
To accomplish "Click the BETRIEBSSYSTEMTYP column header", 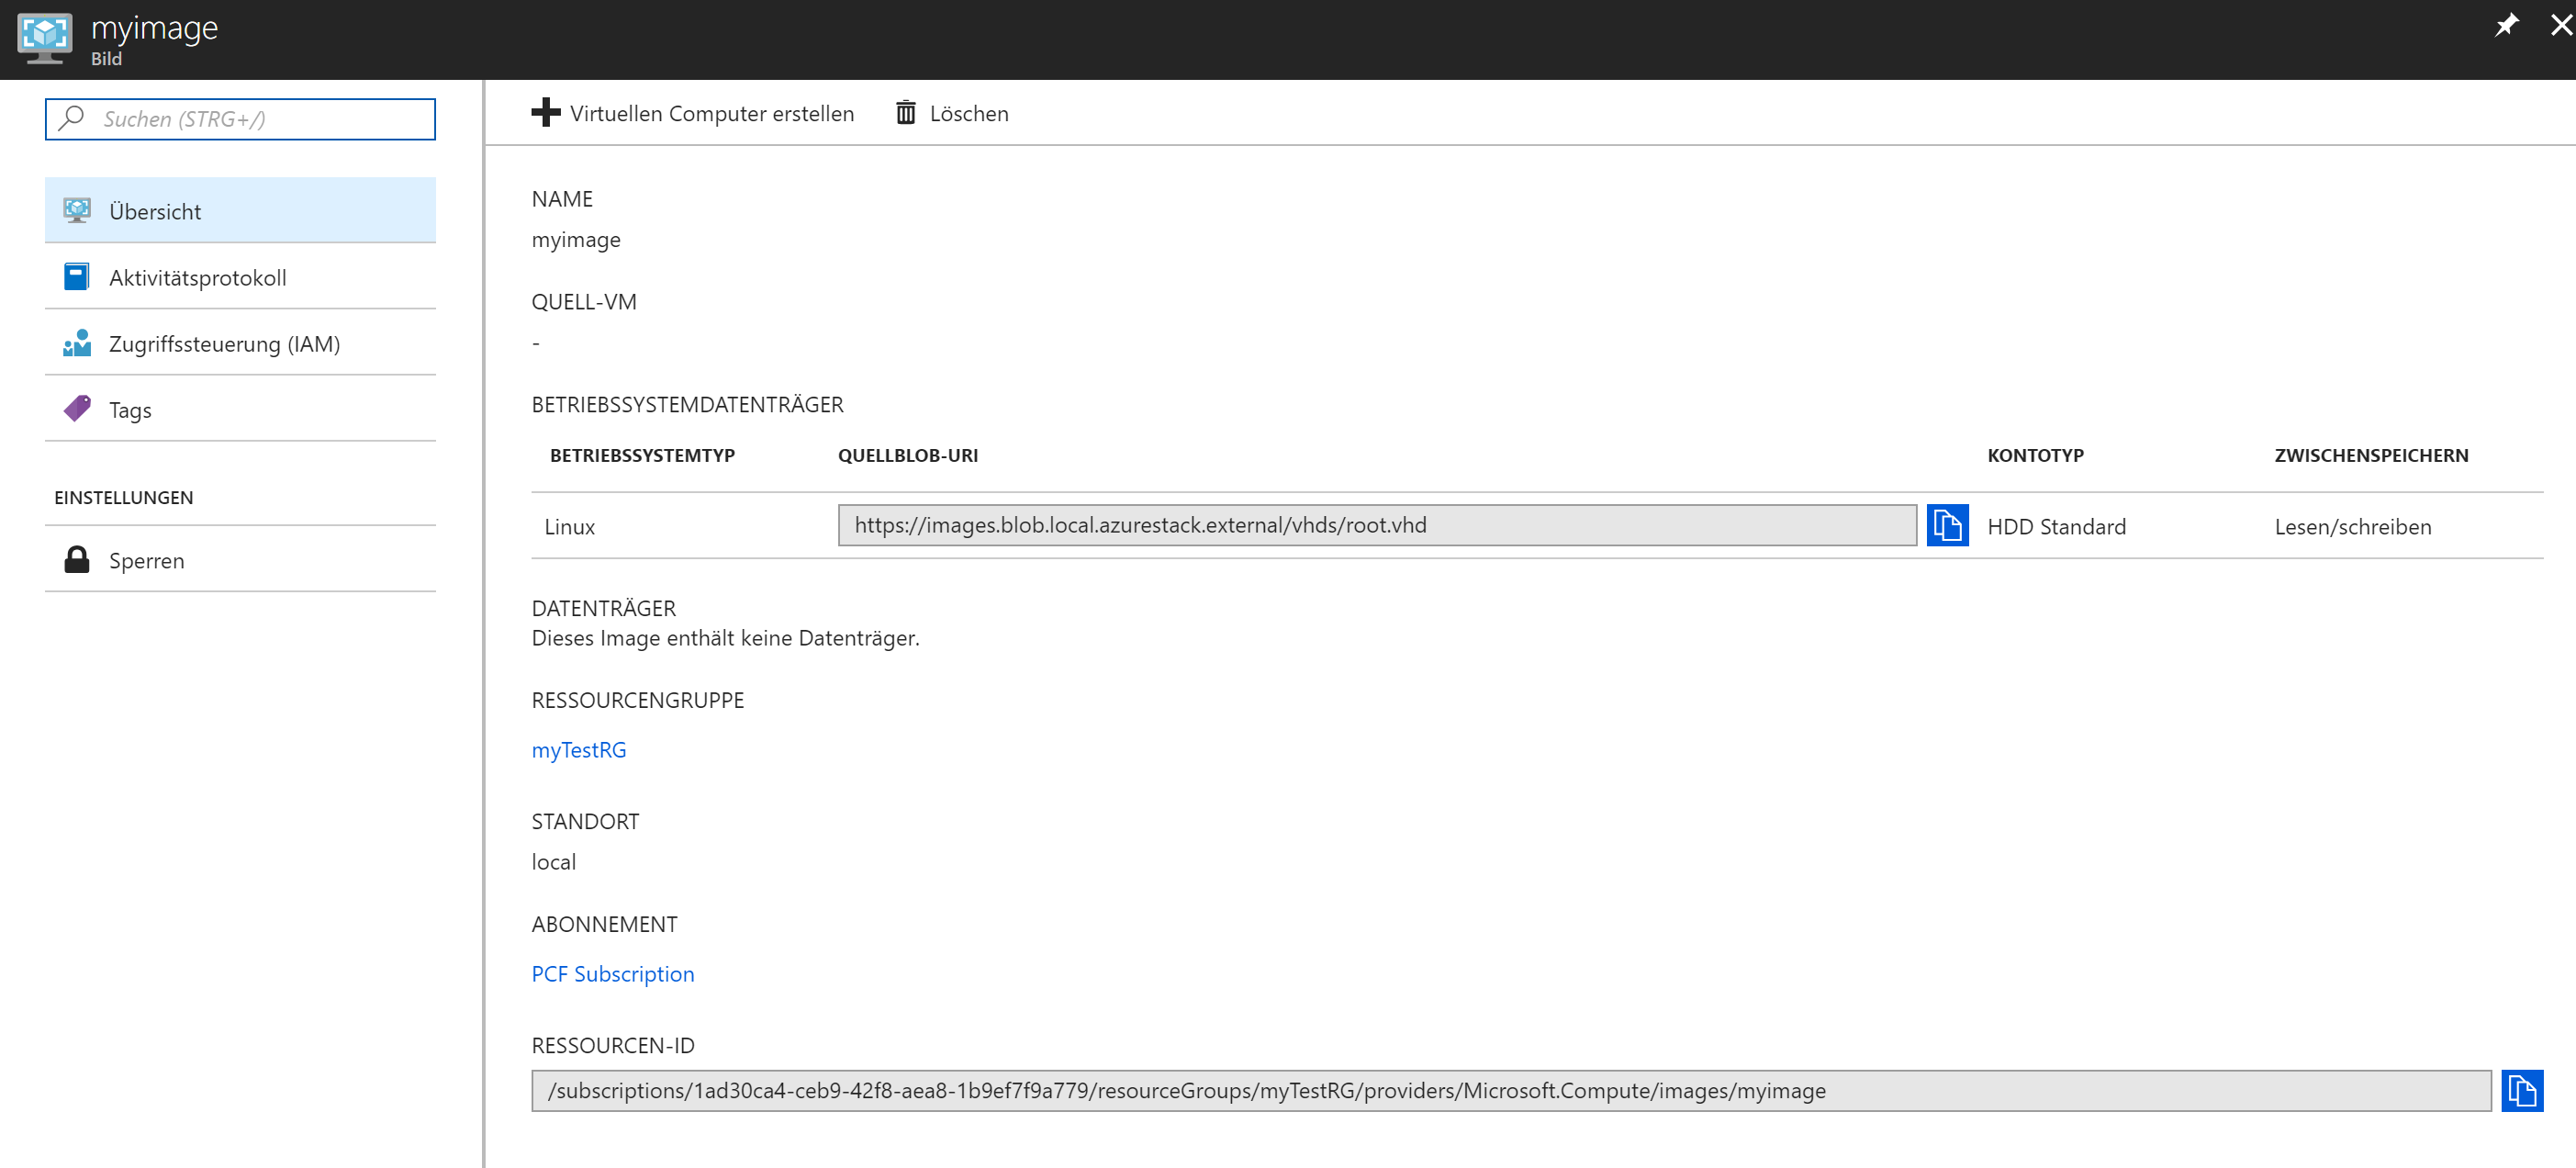I will pos(642,455).
